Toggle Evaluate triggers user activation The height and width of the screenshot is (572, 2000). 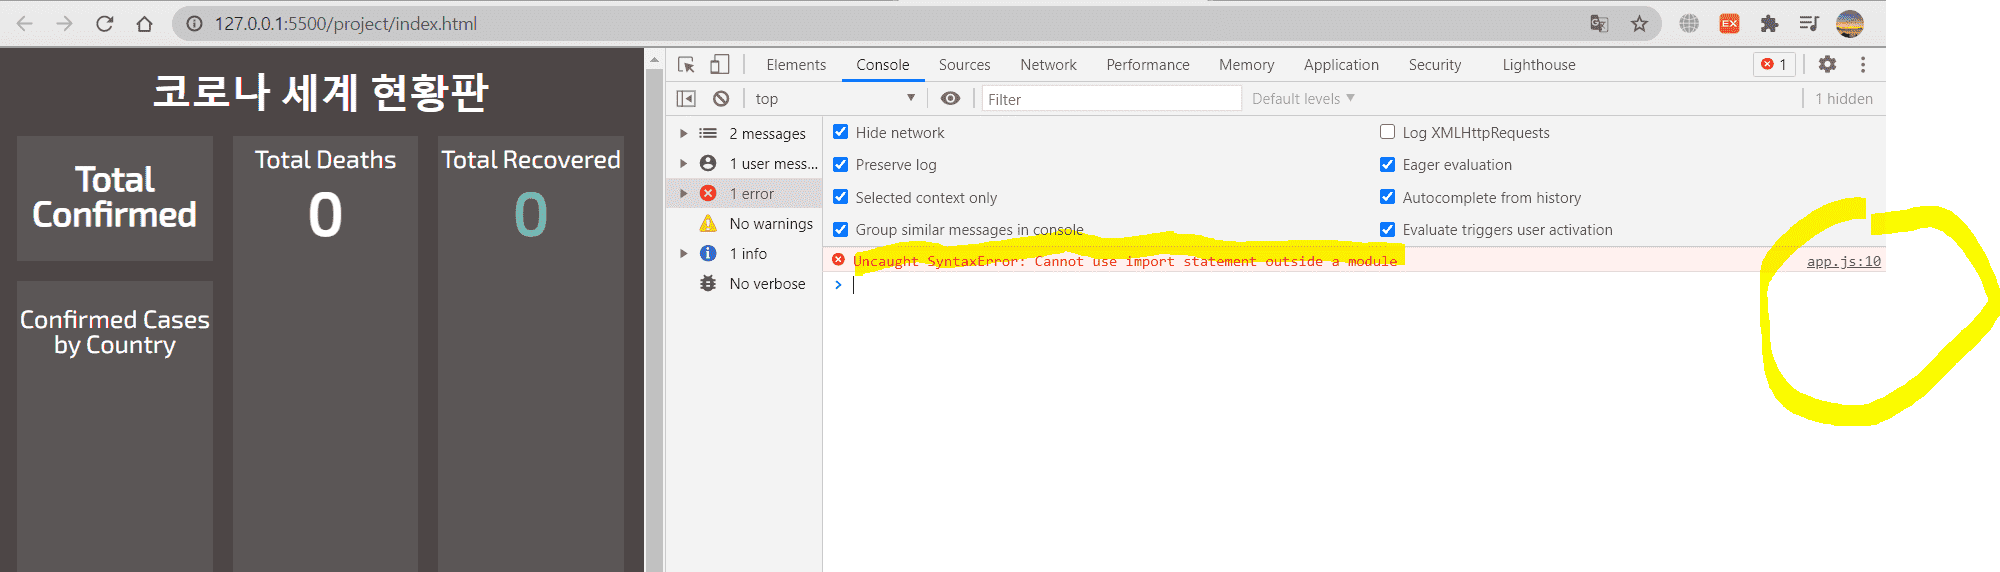[1388, 229]
